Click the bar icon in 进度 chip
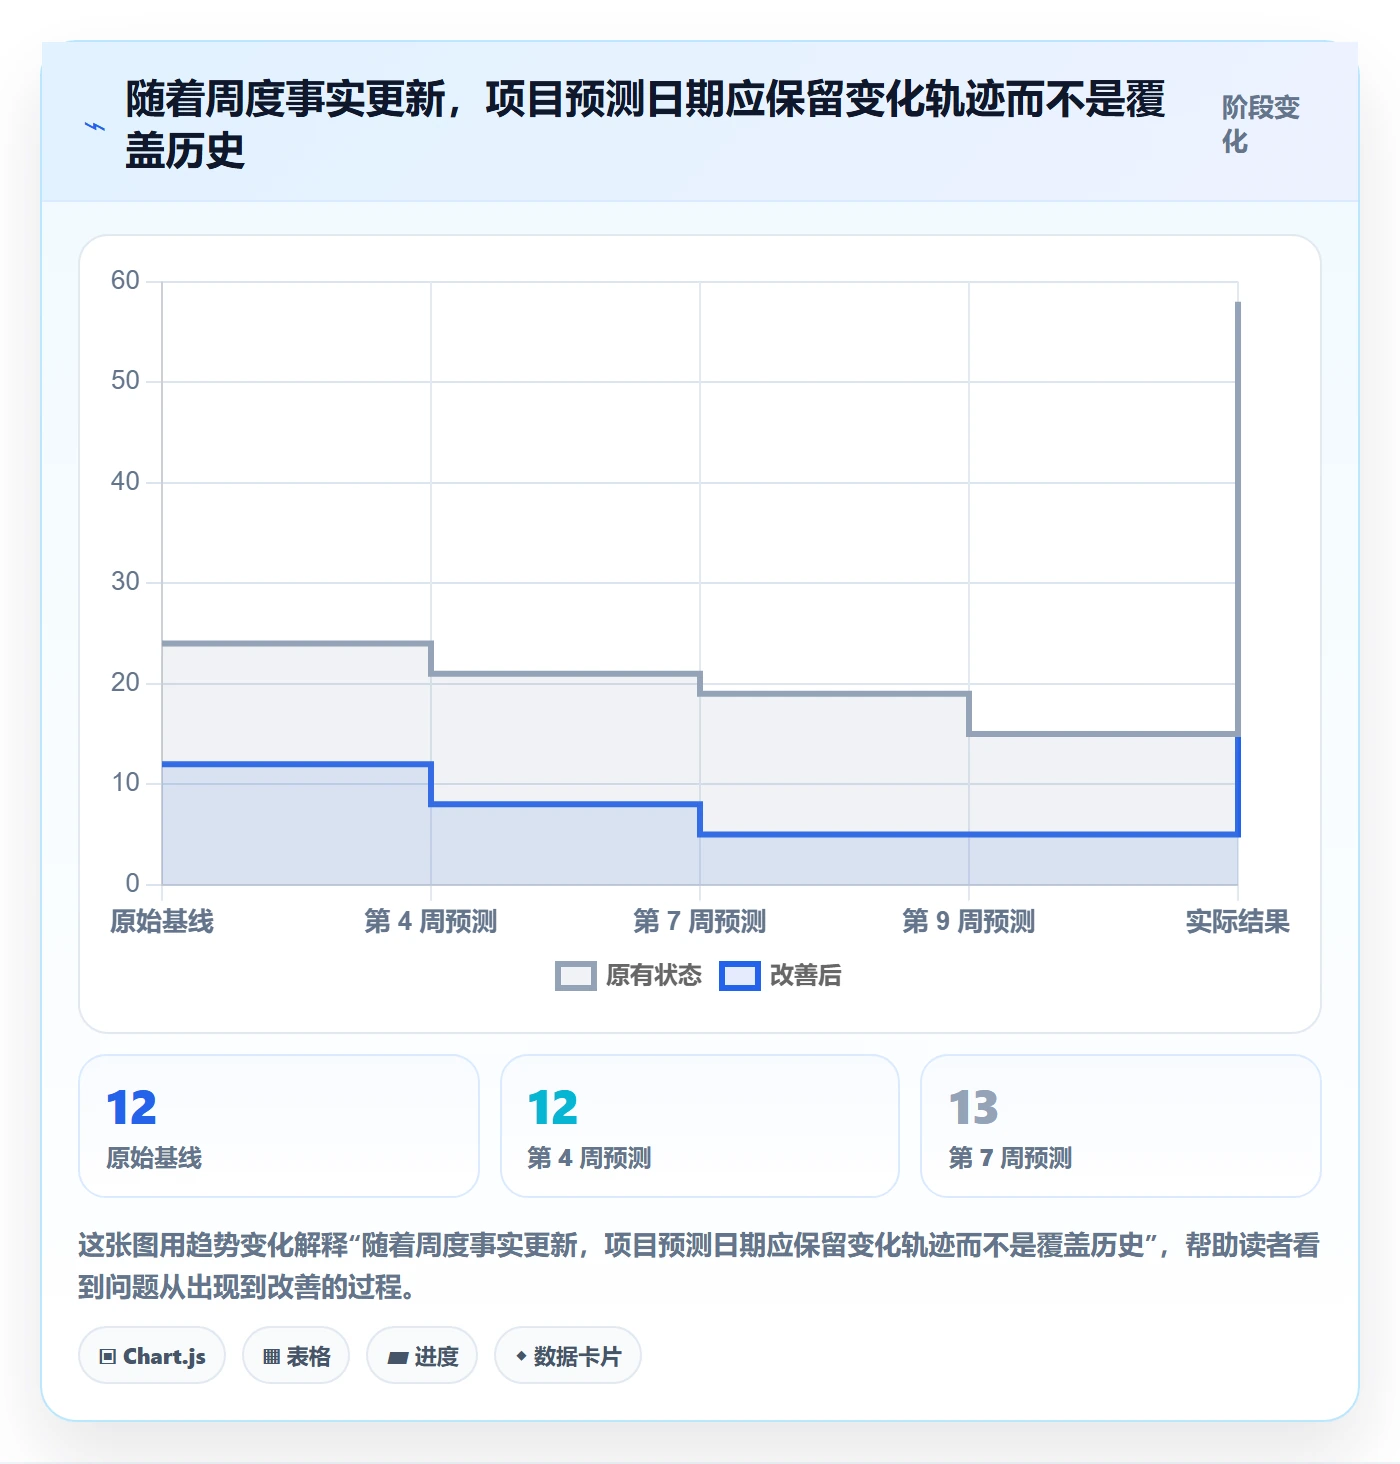Image resolution: width=1400 pixels, height=1464 pixels. (x=398, y=1357)
